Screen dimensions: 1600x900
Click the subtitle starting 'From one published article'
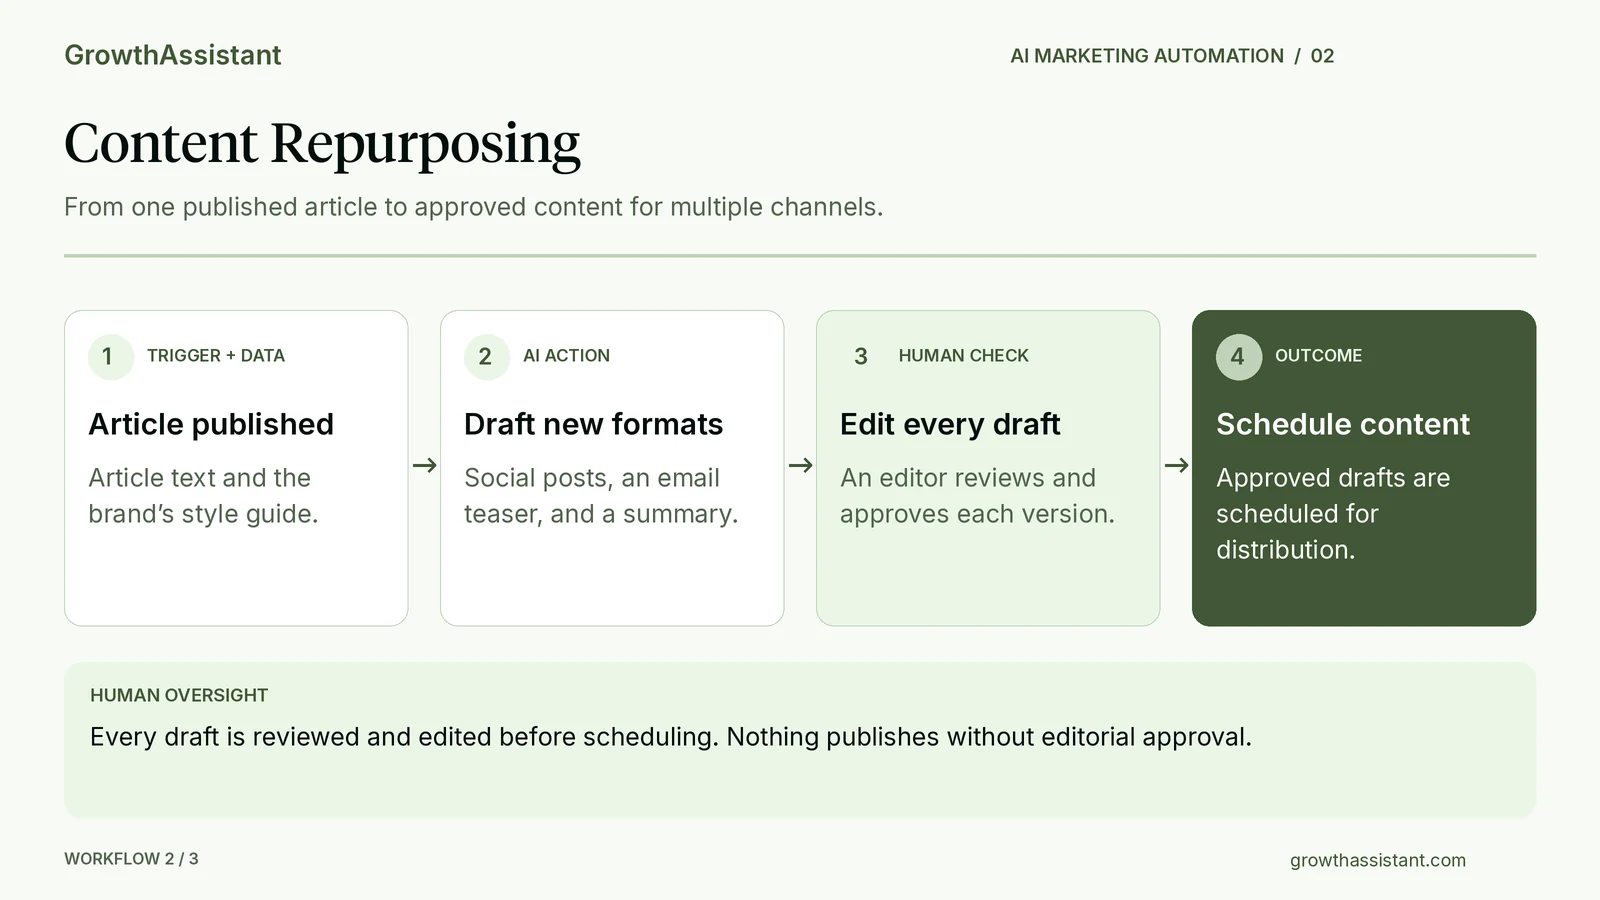click(x=473, y=207)
